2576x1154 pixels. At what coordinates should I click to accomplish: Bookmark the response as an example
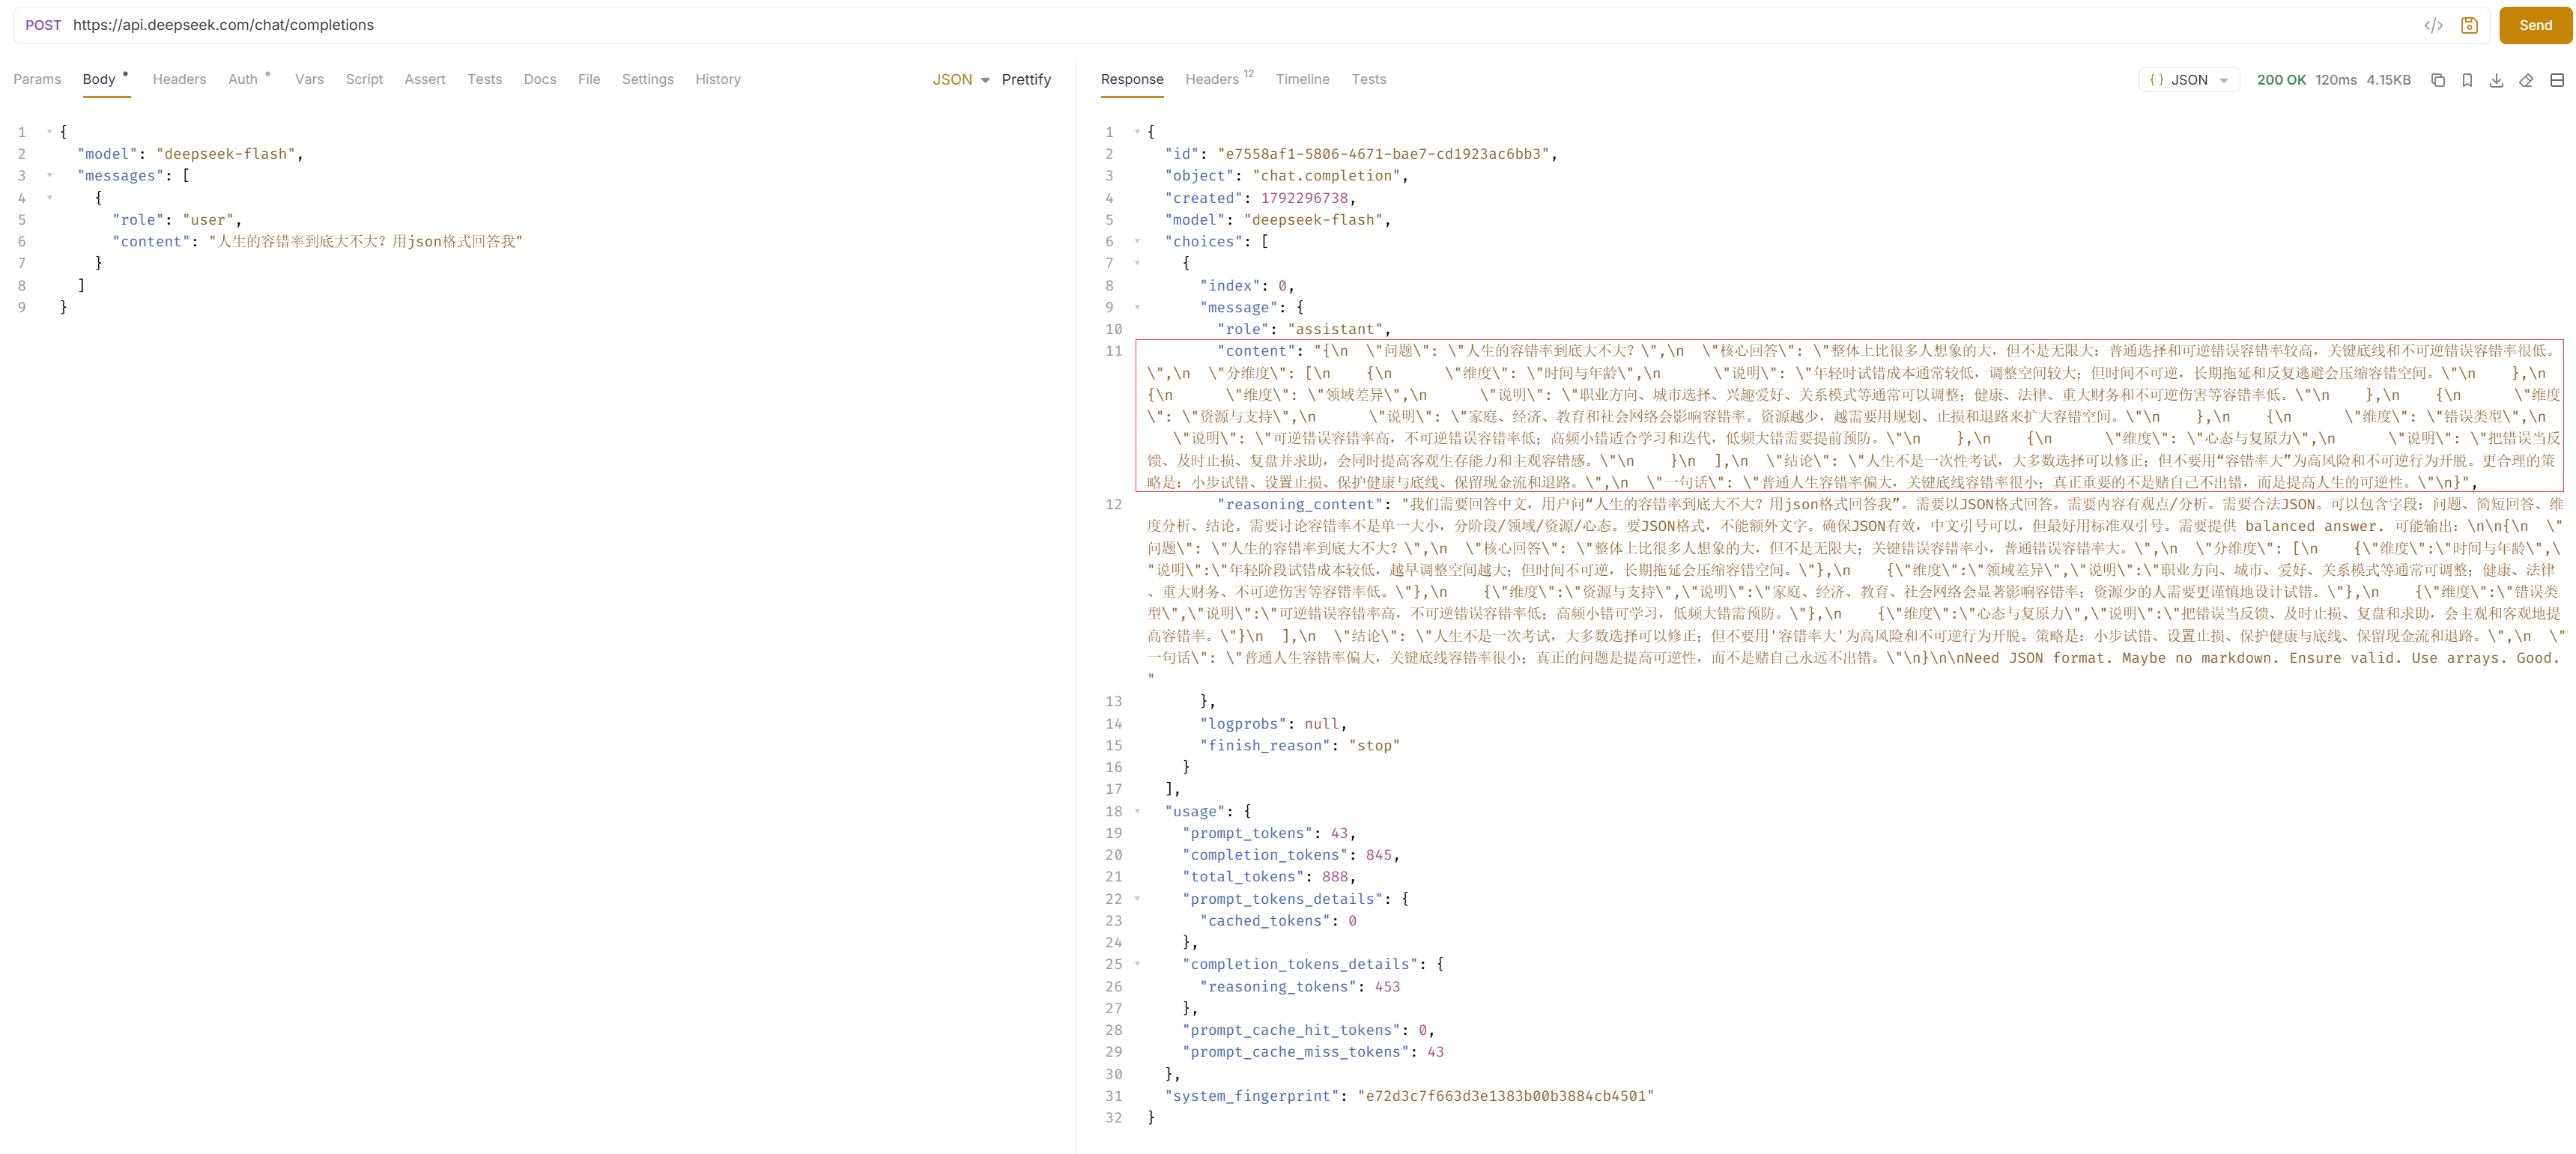click(2467, 80)
